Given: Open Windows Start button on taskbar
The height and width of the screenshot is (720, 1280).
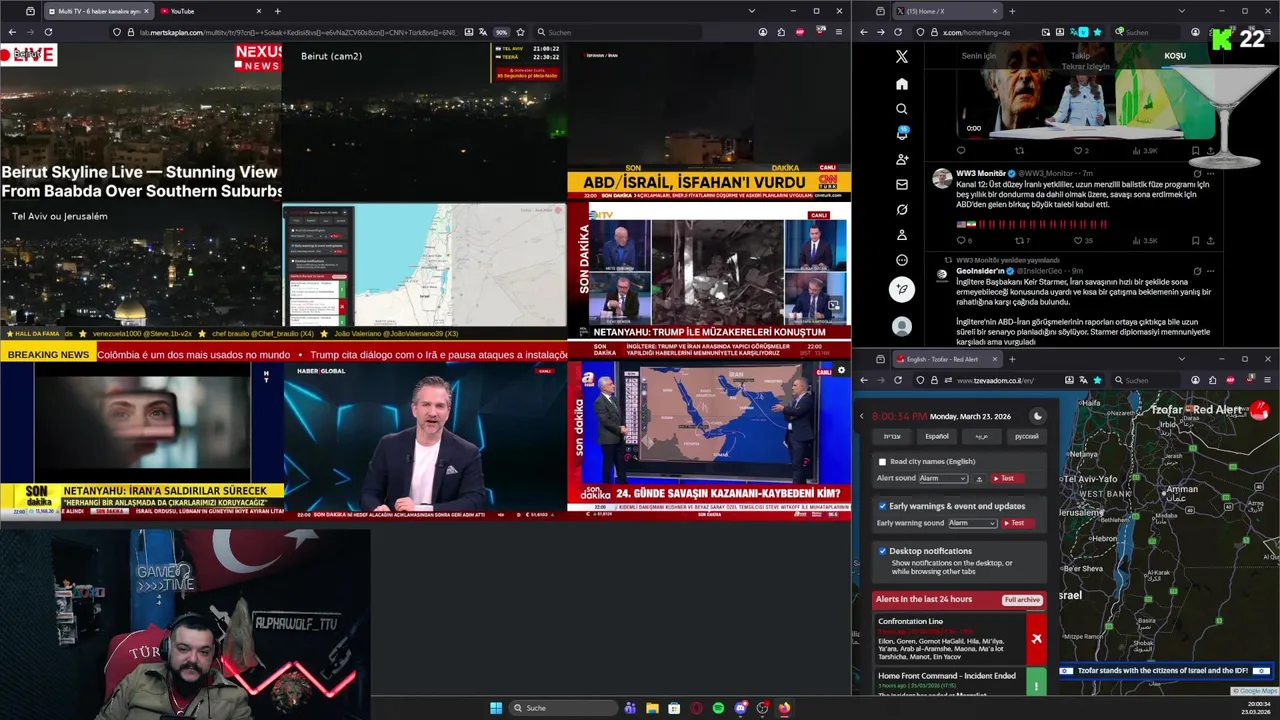Looking at the screenshot, I should tap(496, 708).
